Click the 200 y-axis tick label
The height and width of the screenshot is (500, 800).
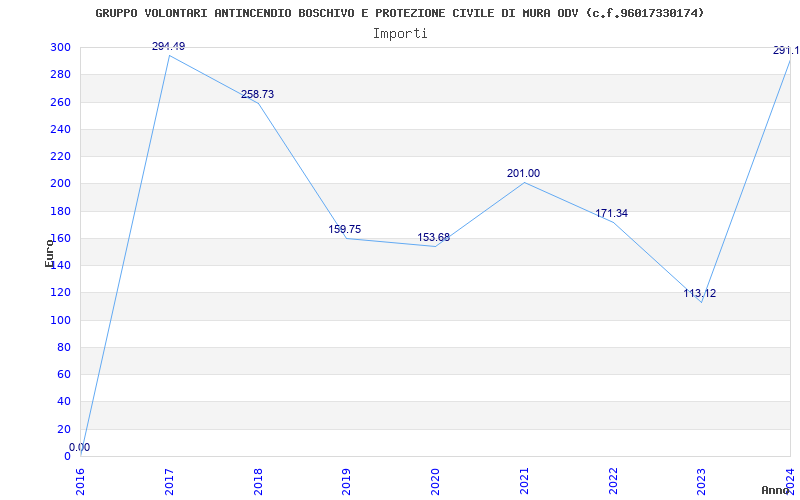[x=60, y=184]
